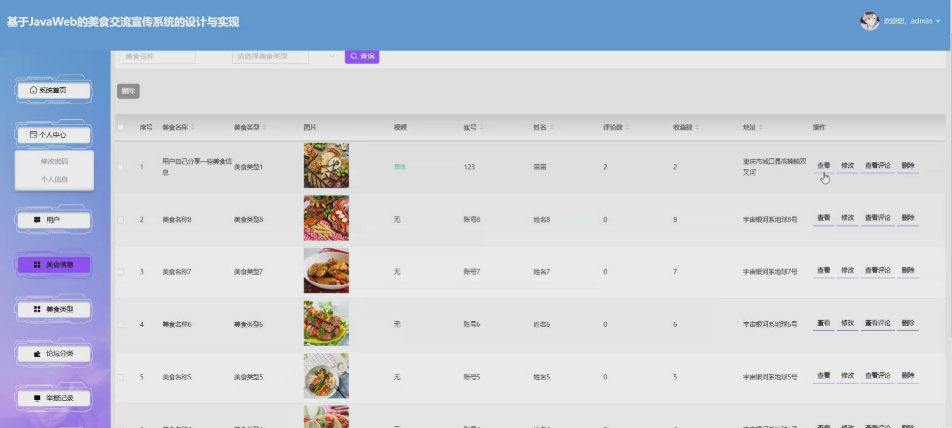Click the 收藏数 column sort icon
This screenshot has width=952, height=428.
[x=698, y=127]
